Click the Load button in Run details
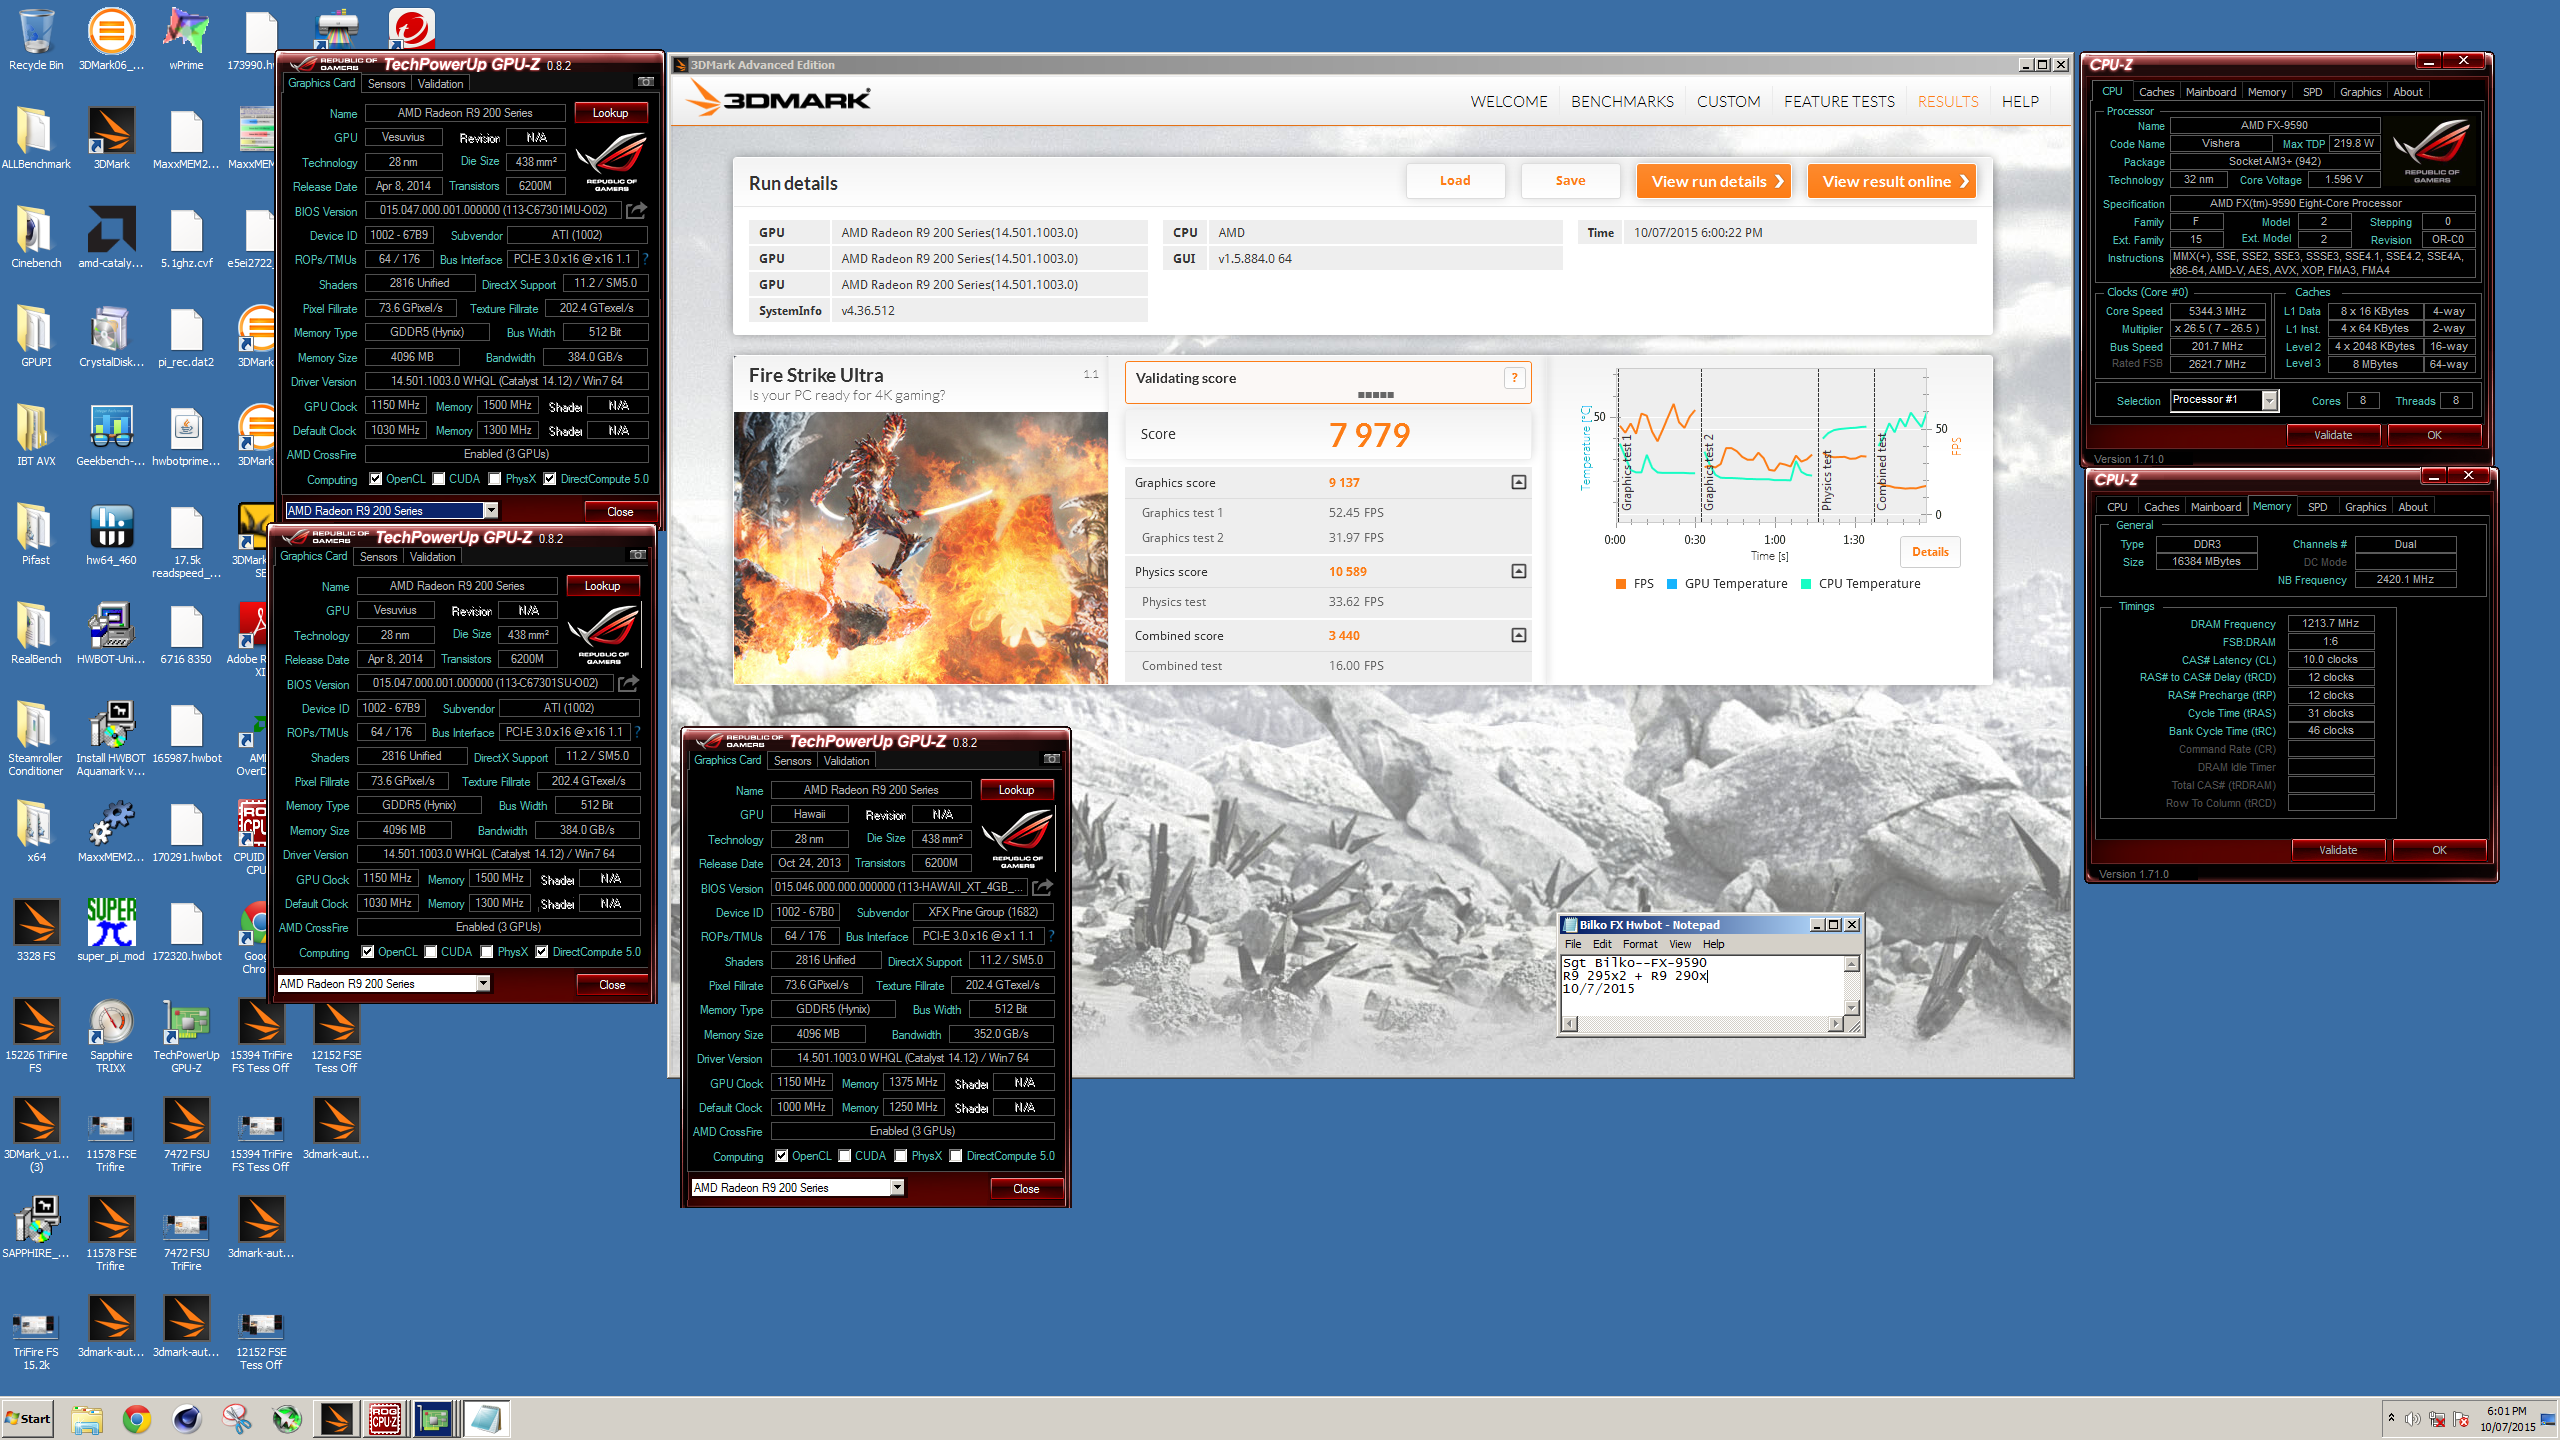The height and width of the screenshot is (1440, 2560). point(1455,181)
